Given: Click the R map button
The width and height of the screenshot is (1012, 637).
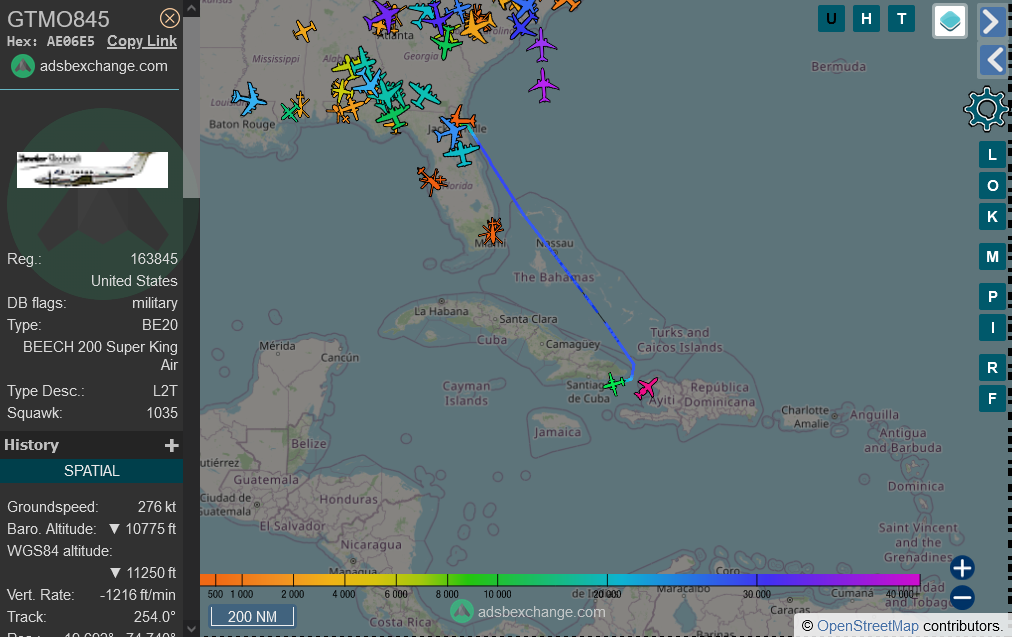Looking at the screenshot, I should coord(992,368).
